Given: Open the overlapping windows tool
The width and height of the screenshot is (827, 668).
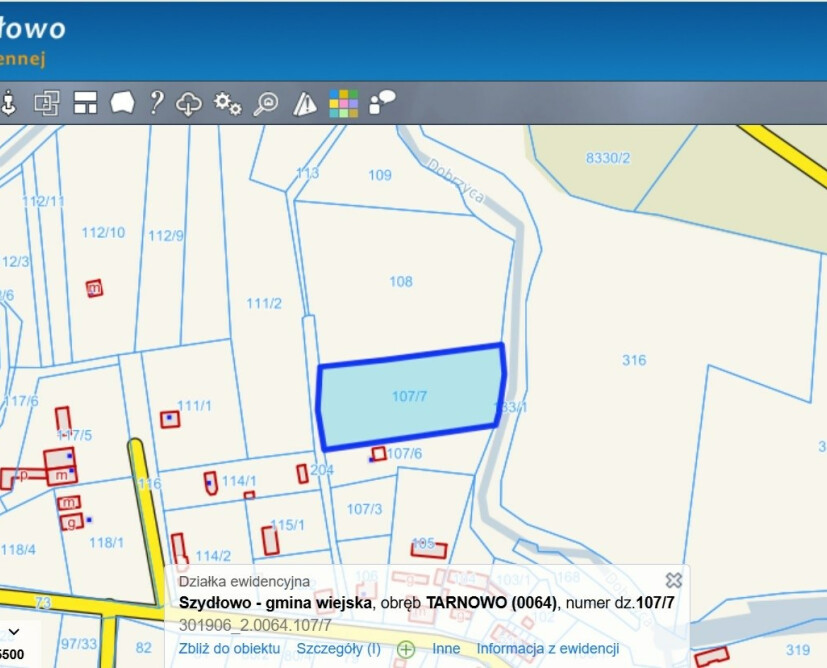Looking at the screenshot, I should [47, 103].
